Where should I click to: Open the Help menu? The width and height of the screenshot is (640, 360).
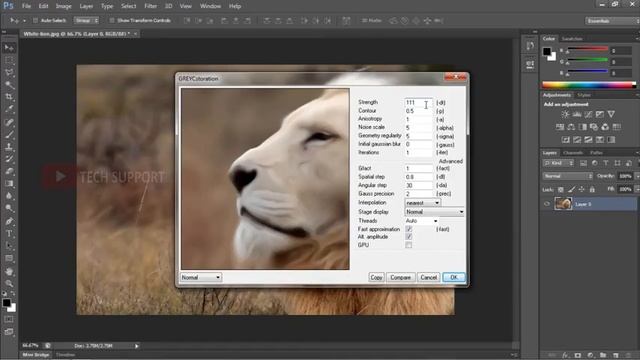coord(235,6)
